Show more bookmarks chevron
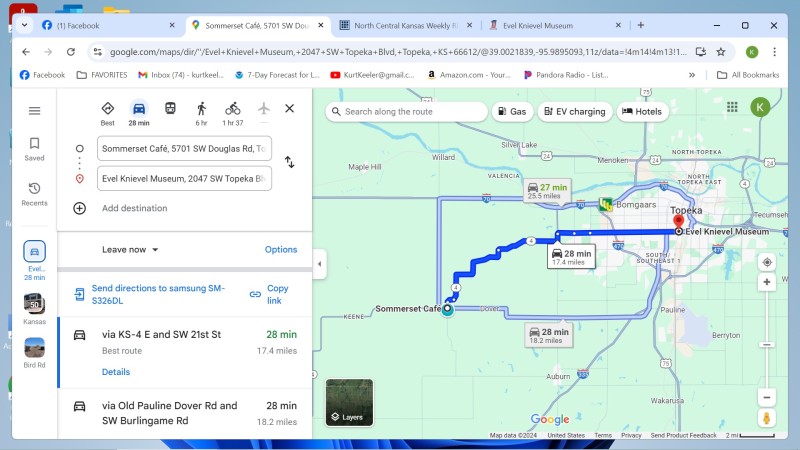This screenshot has height=450, width=800. click(691, 75)
